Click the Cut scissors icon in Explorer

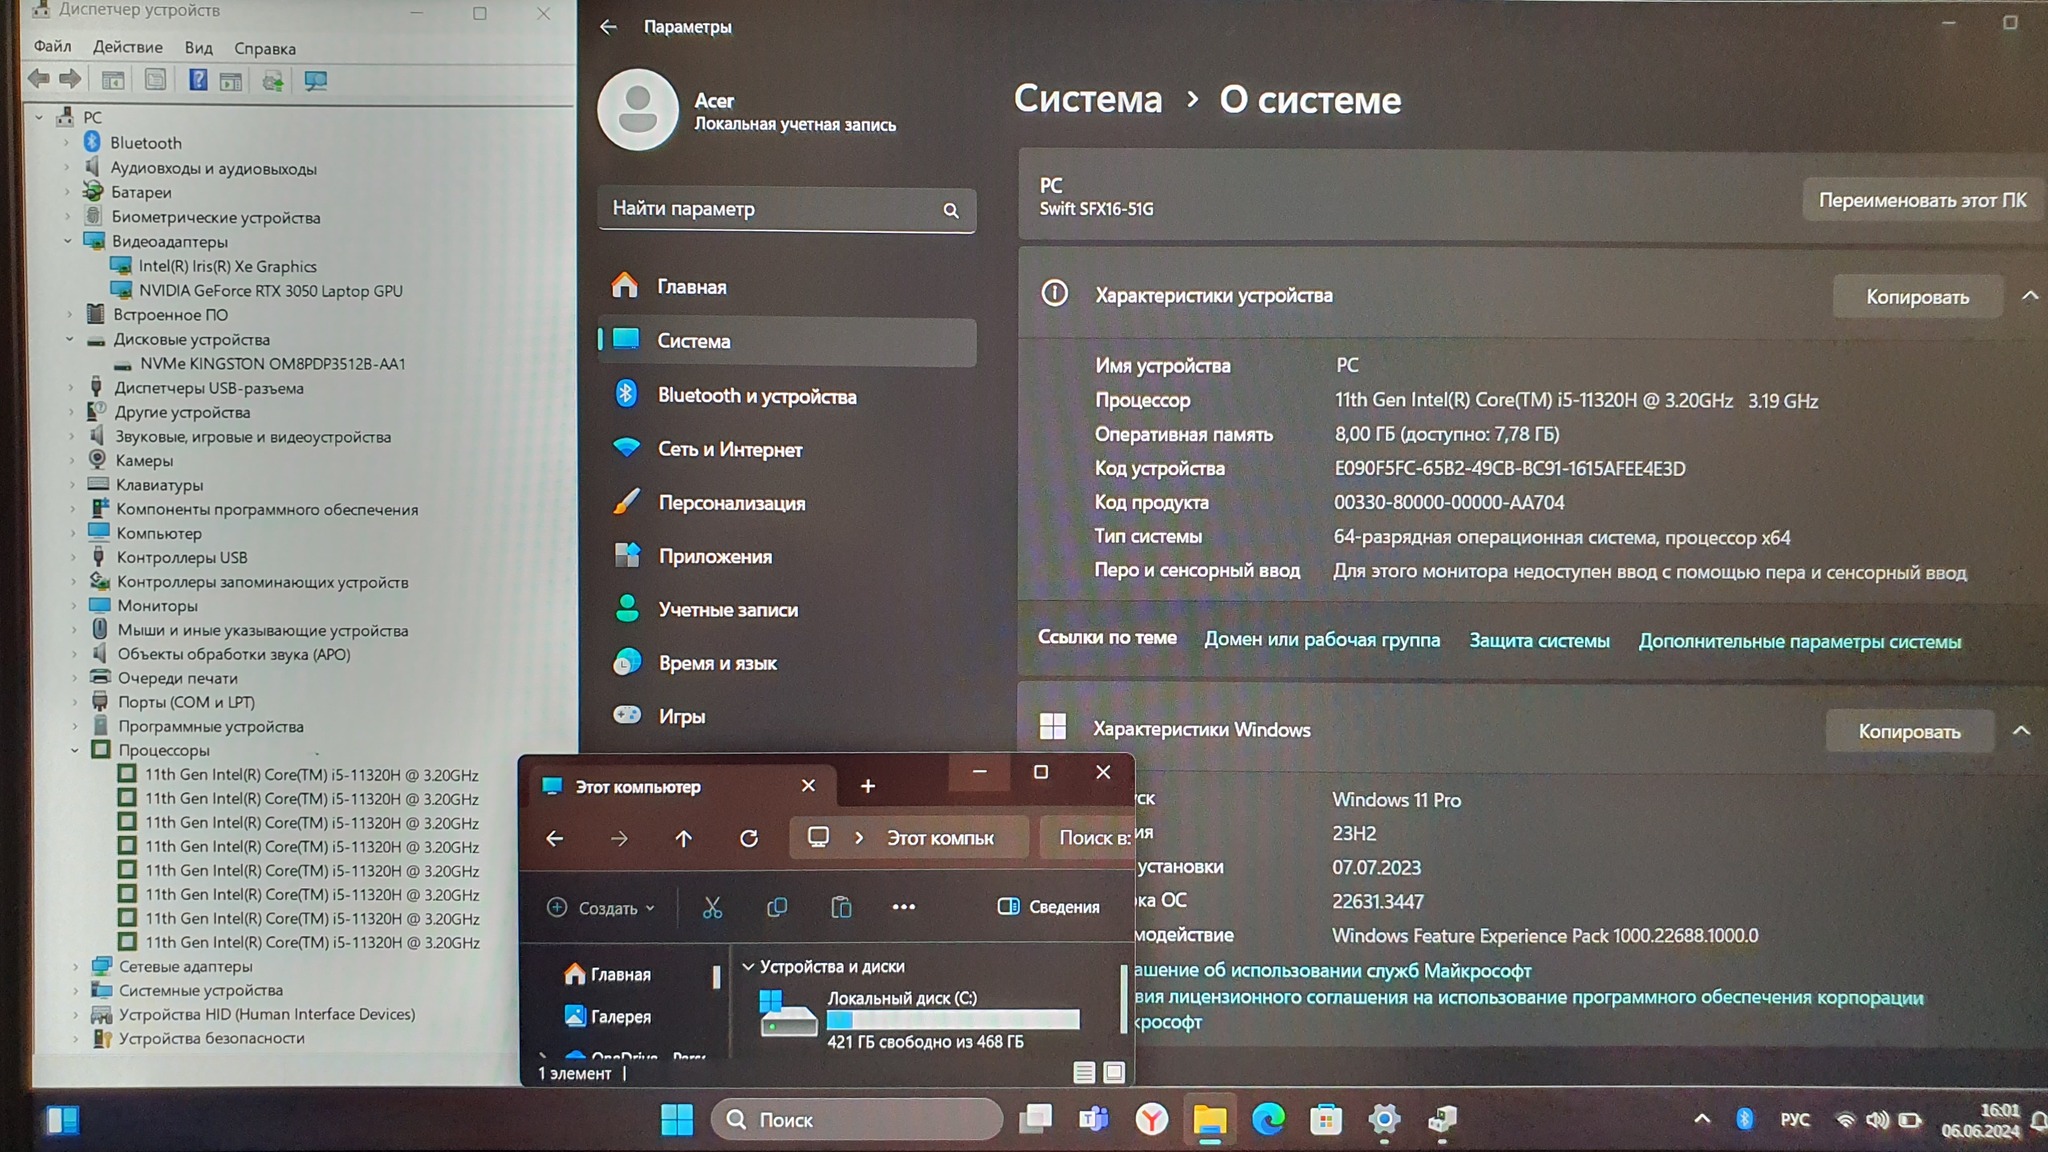(712, 907)
